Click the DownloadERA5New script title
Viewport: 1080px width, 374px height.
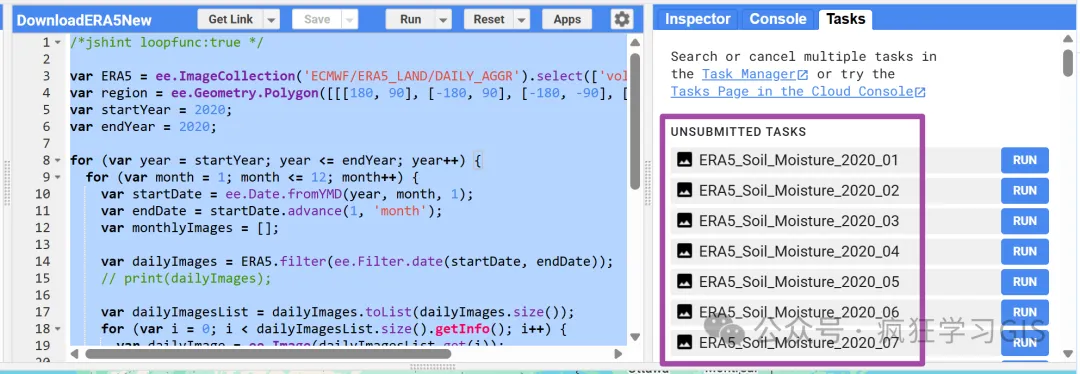83,20
